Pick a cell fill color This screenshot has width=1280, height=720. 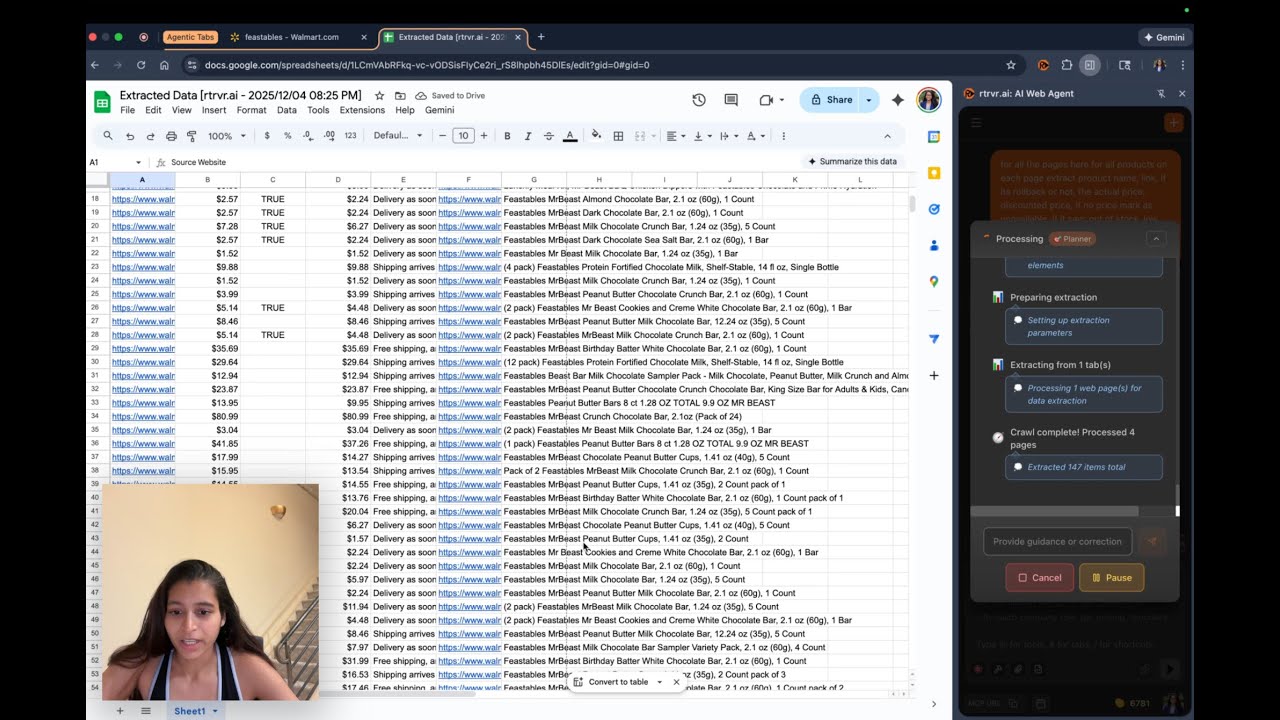point(597,136)
